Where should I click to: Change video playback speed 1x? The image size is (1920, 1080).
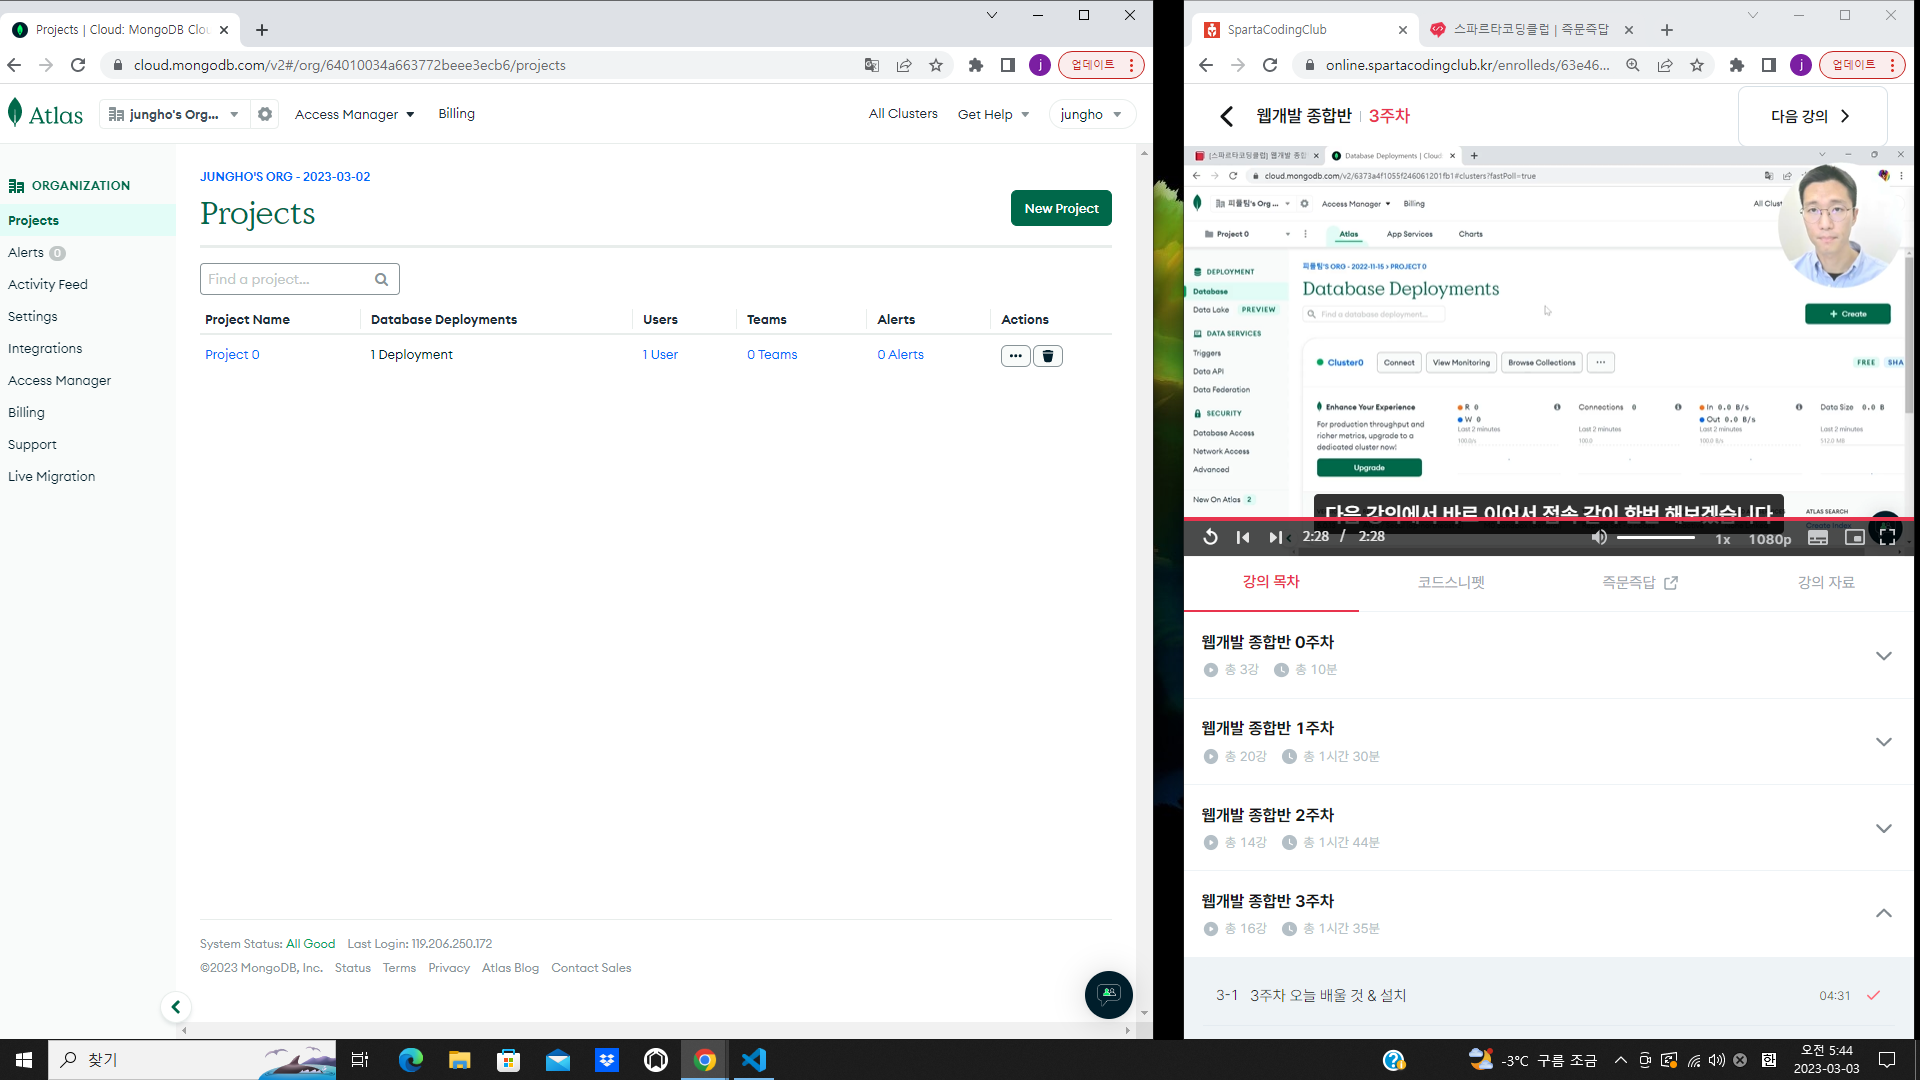1723,539
